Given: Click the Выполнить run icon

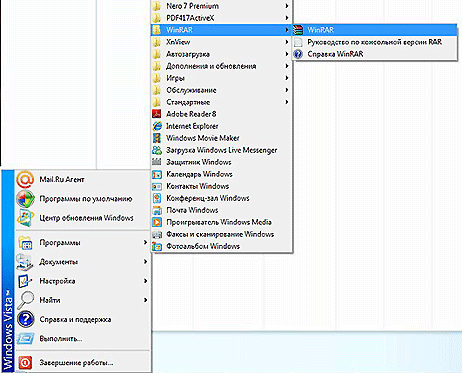Looking at the screenshot, I should point(25,339).
